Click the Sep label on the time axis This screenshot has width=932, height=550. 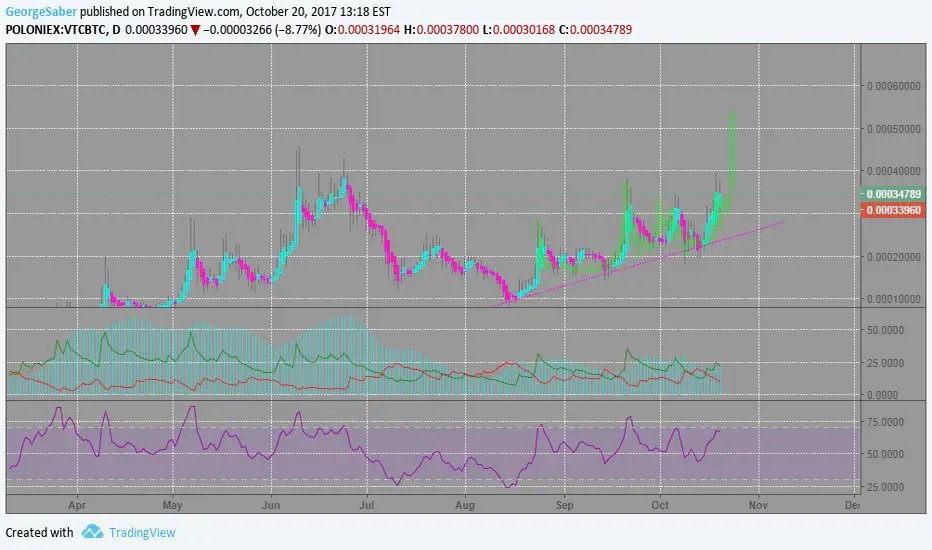tap(564, 505)
